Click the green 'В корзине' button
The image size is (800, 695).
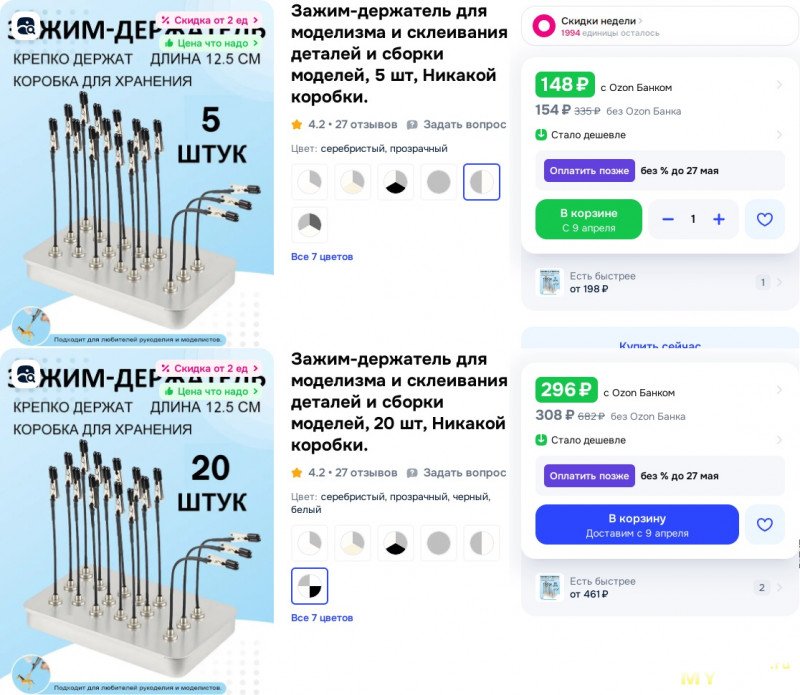click(588, 219)
